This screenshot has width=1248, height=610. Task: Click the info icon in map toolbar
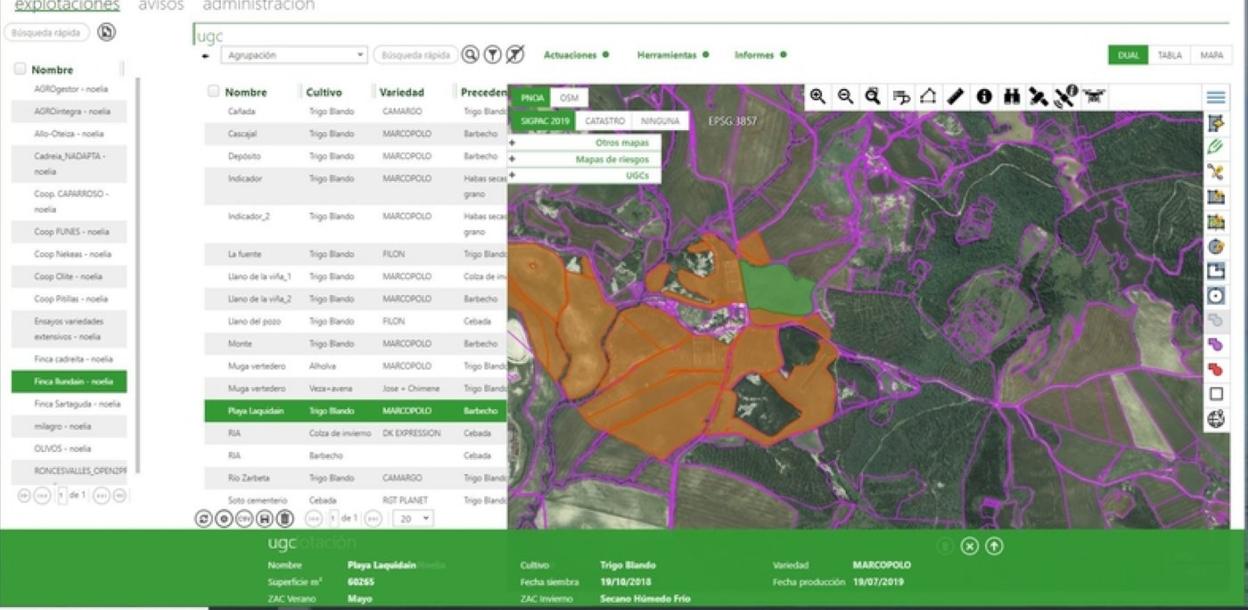[x=983, y=96]
